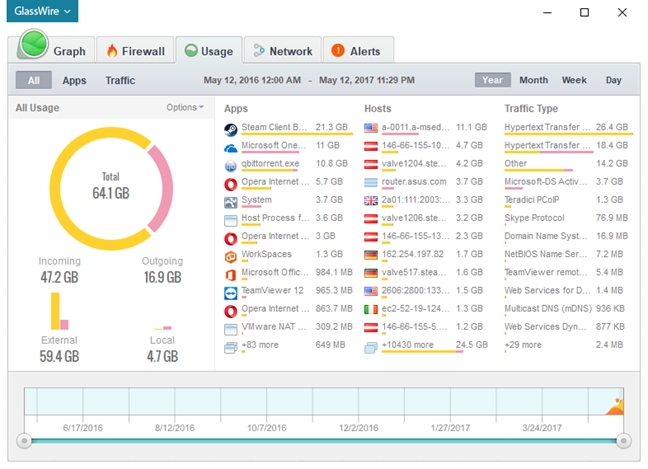Screen dimensions: 648x469
Task: Click the left timeline range handle
Action: (24, 441)
